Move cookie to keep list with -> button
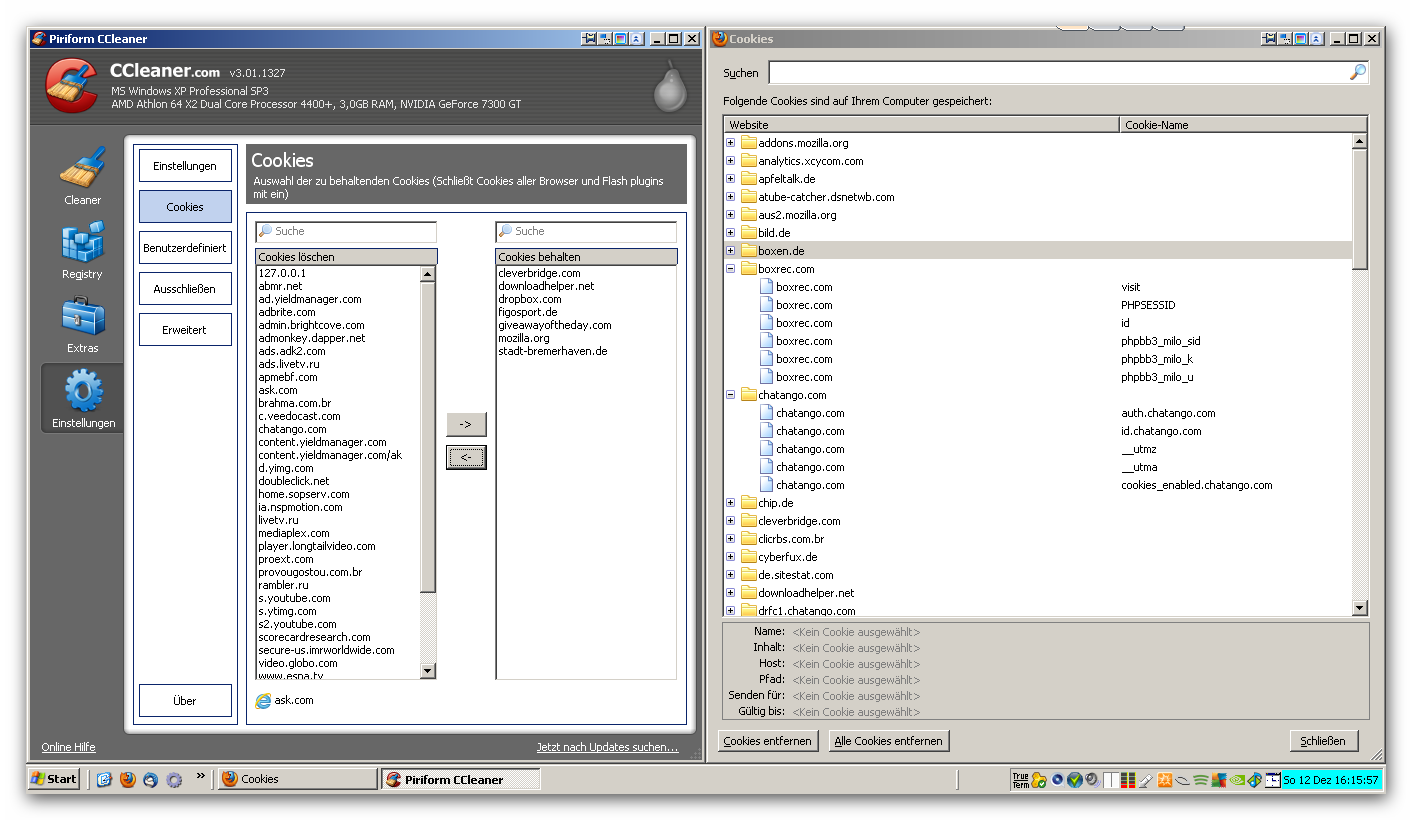Screen dimensions: 1412x820 [466, 424]
